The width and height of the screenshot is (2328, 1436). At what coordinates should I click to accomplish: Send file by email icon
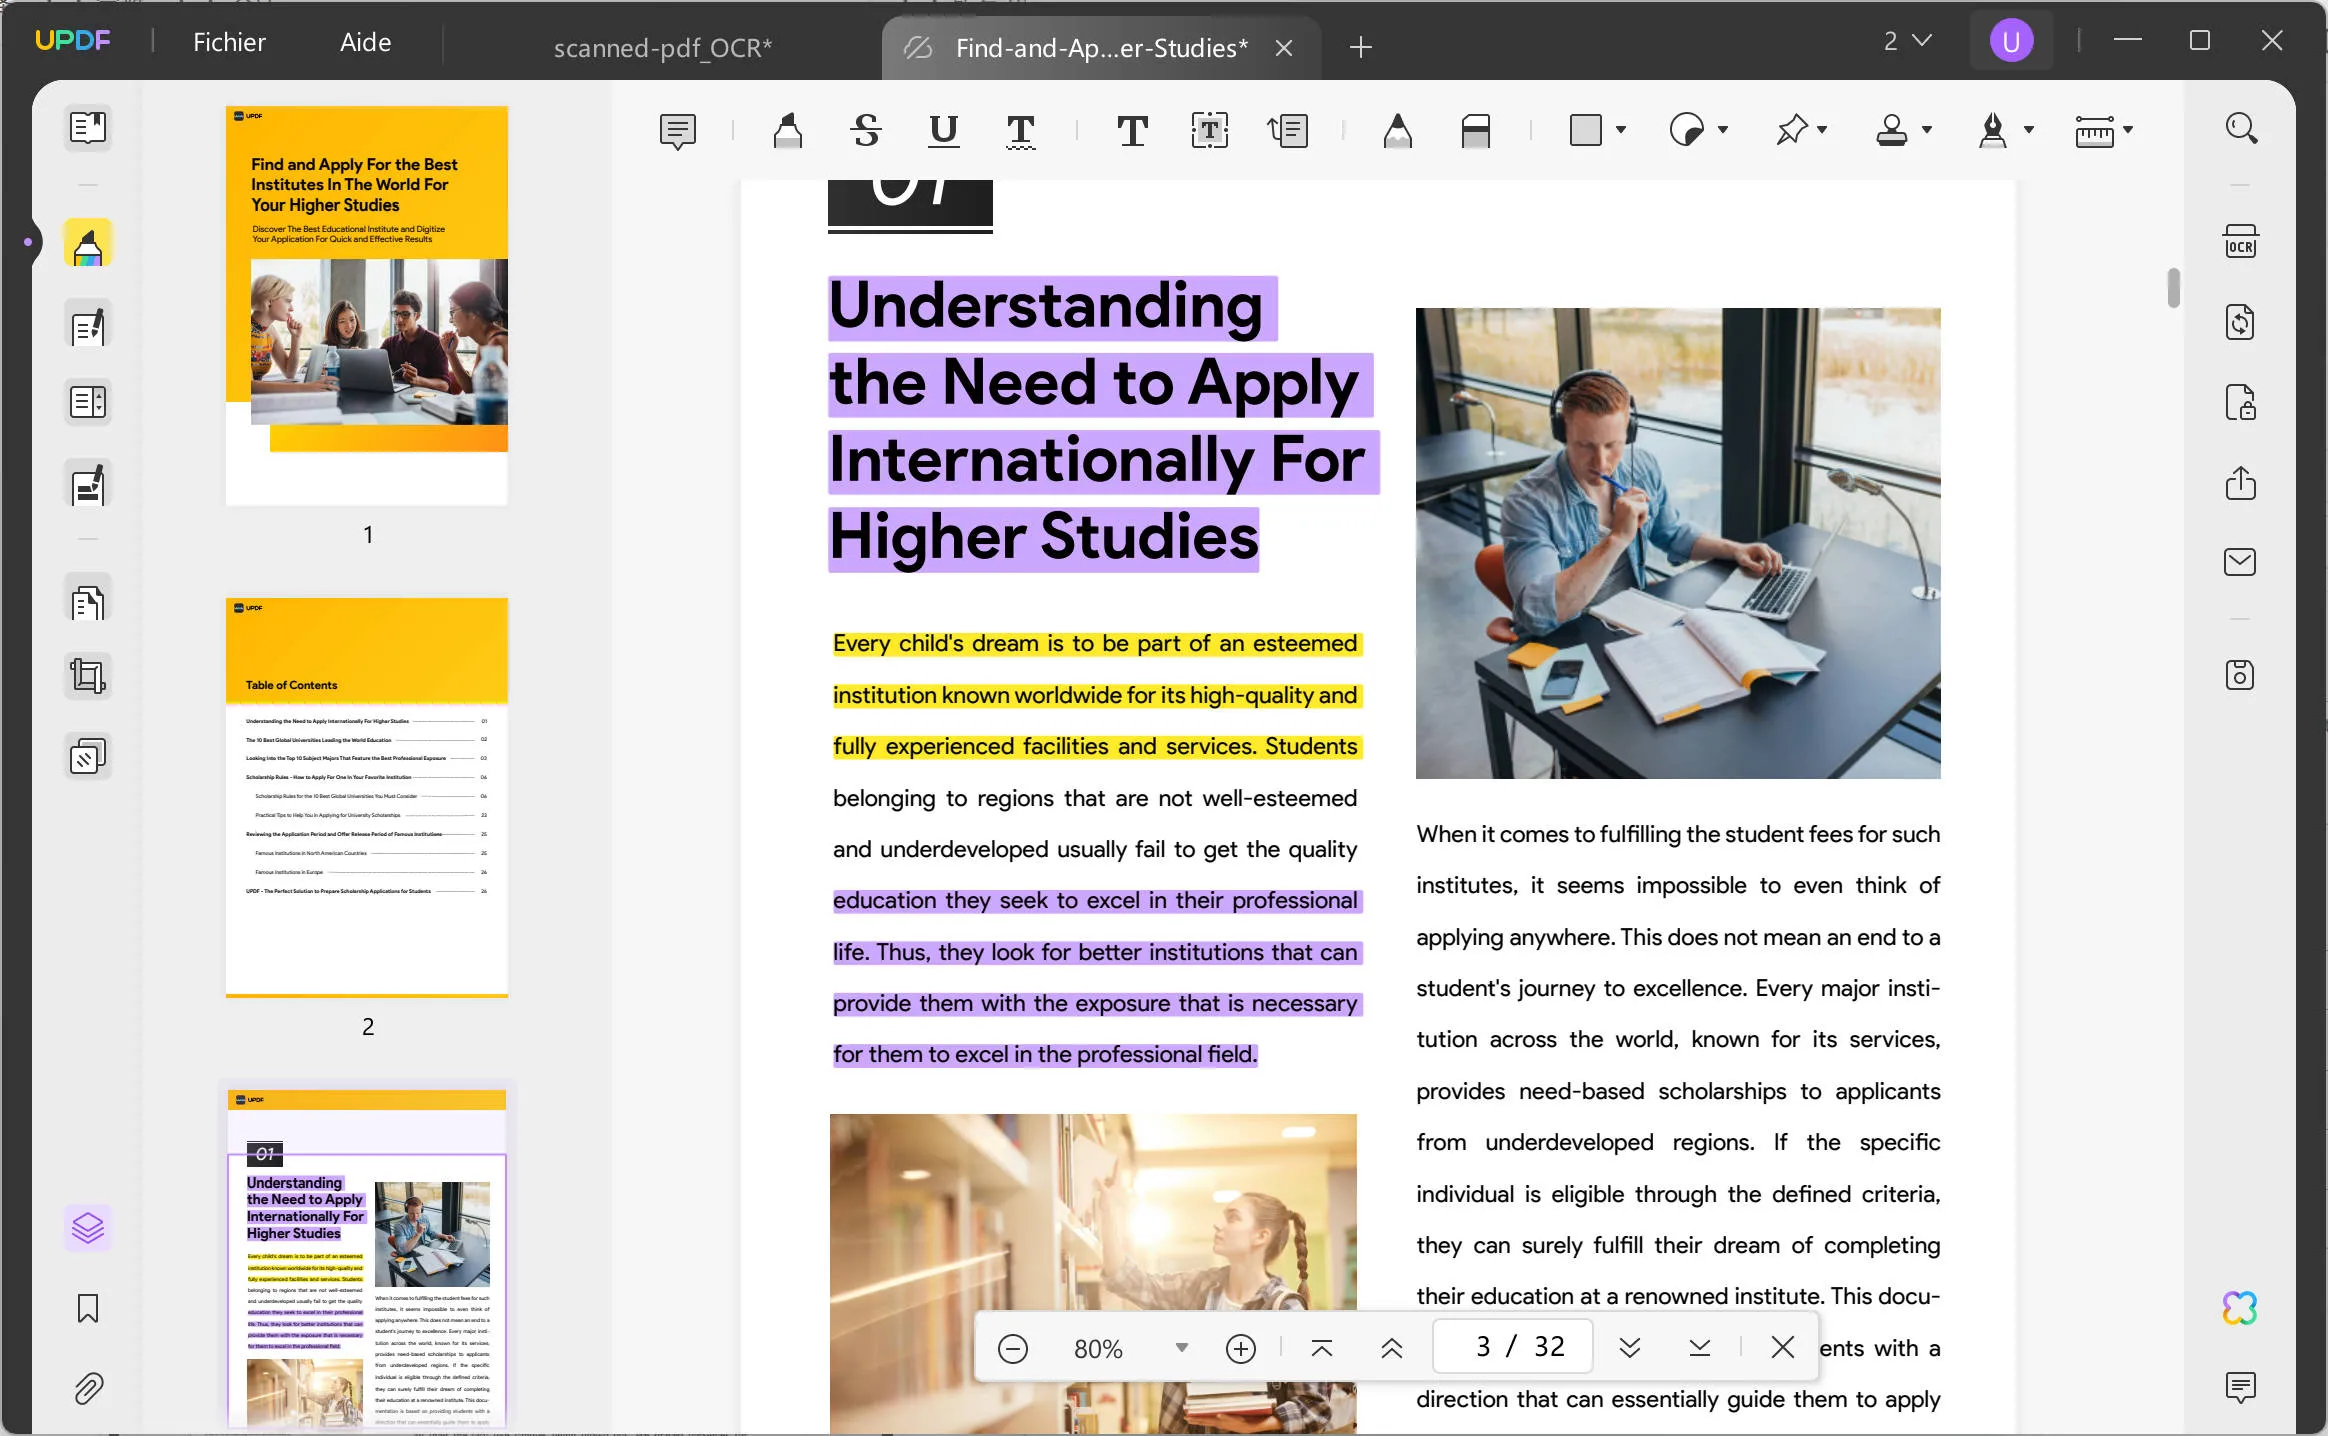coord(2241,562)
